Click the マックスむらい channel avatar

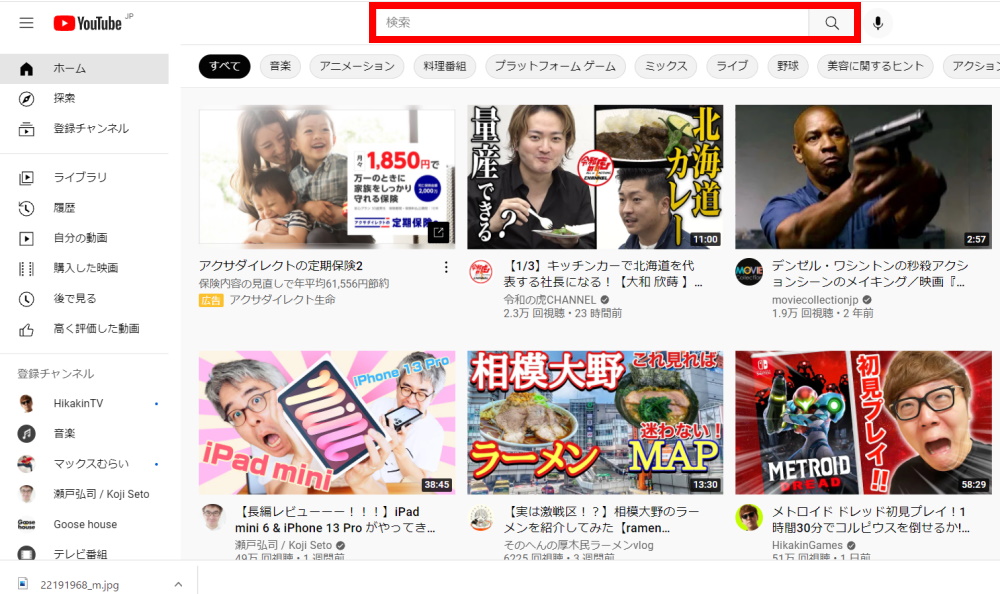pos(26,464)
